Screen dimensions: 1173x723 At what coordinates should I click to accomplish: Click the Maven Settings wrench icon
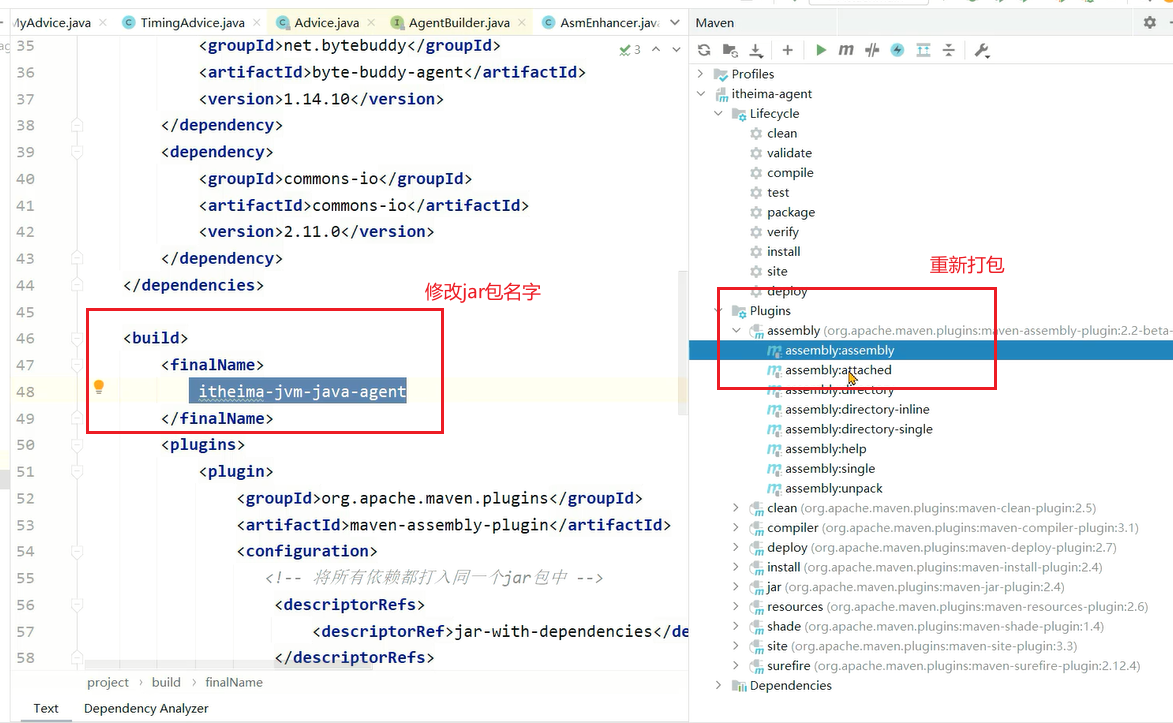click(x=981, y=50)
